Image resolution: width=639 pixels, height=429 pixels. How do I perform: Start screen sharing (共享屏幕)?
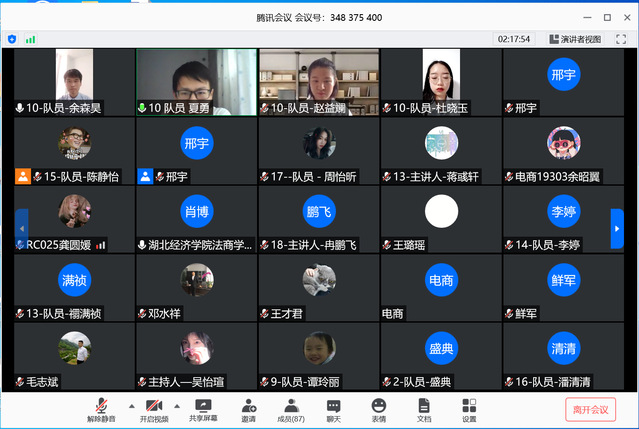pyautogui.click(x=204, y=408)
